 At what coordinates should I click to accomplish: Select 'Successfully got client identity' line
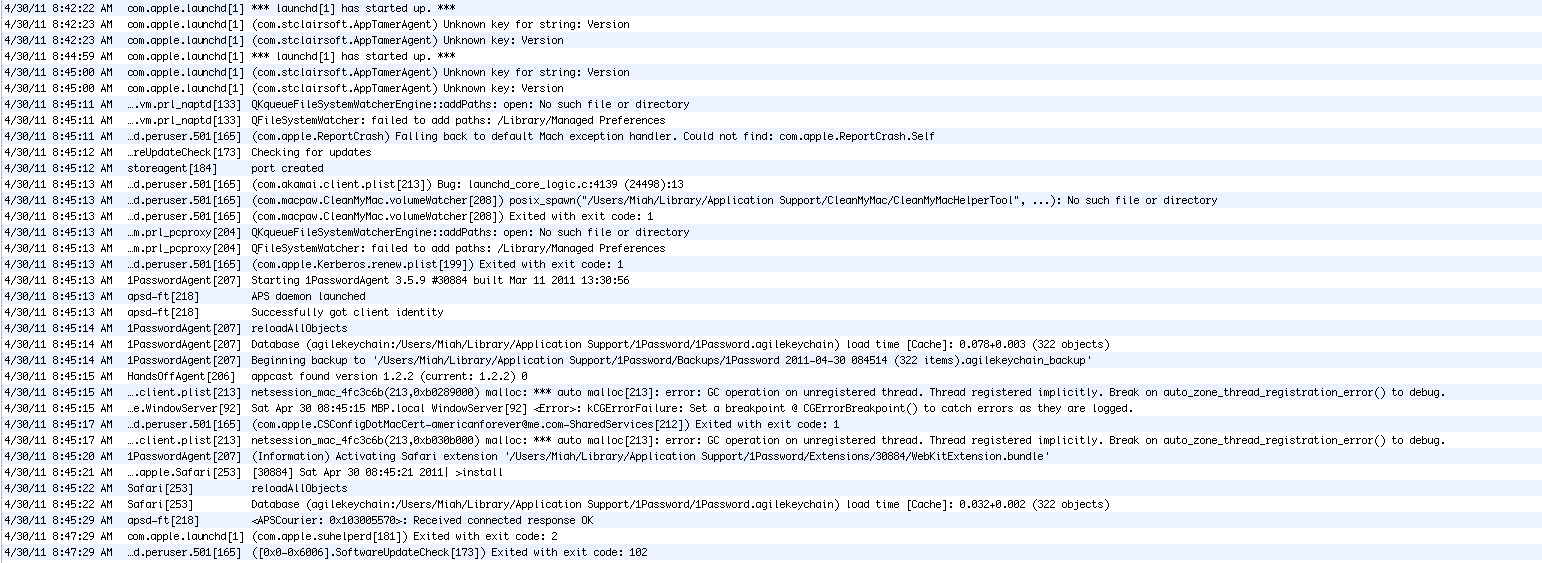pyautogui.click(x=771, y=312)
